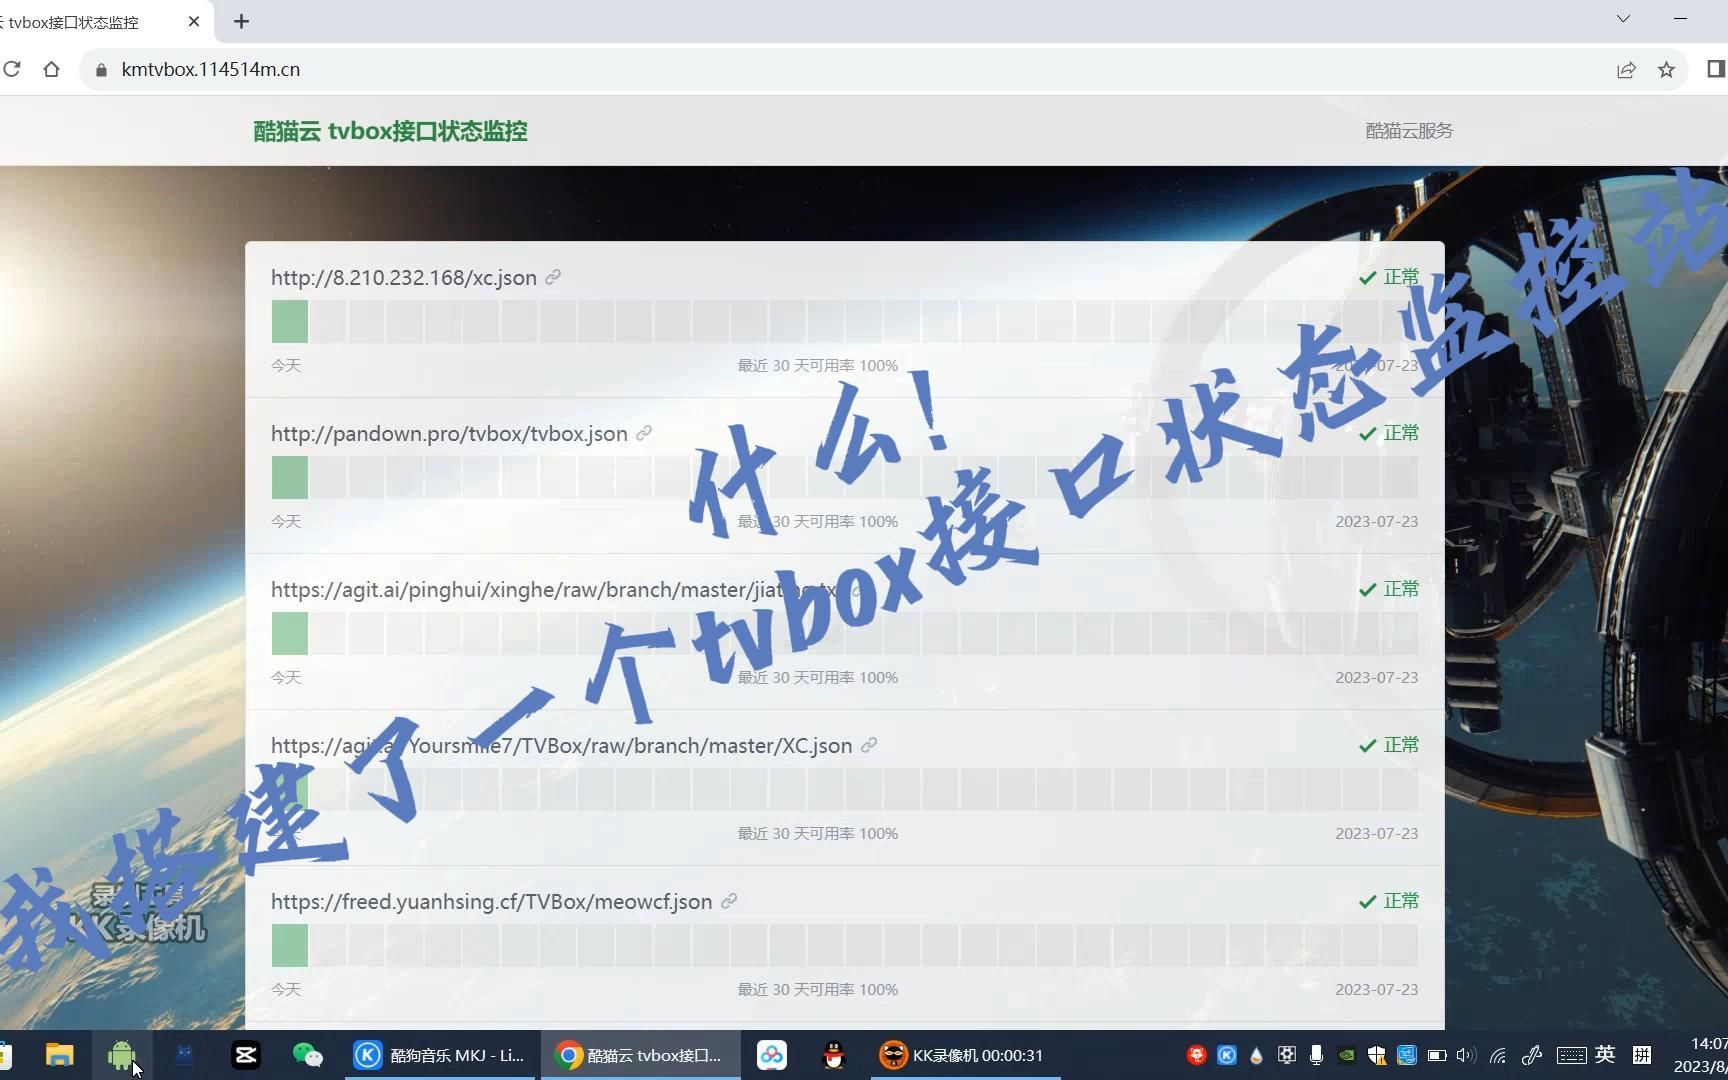Viewport: 1728px width, 1080px height.
Task: Toggle the 英 input language indicator
Action: (1605, 1054)
